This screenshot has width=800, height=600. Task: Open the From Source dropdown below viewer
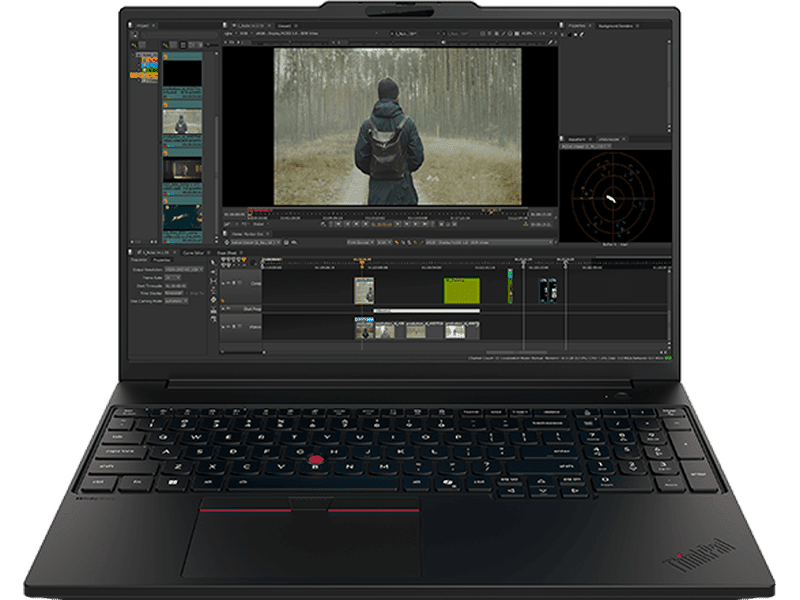(360, 242)
